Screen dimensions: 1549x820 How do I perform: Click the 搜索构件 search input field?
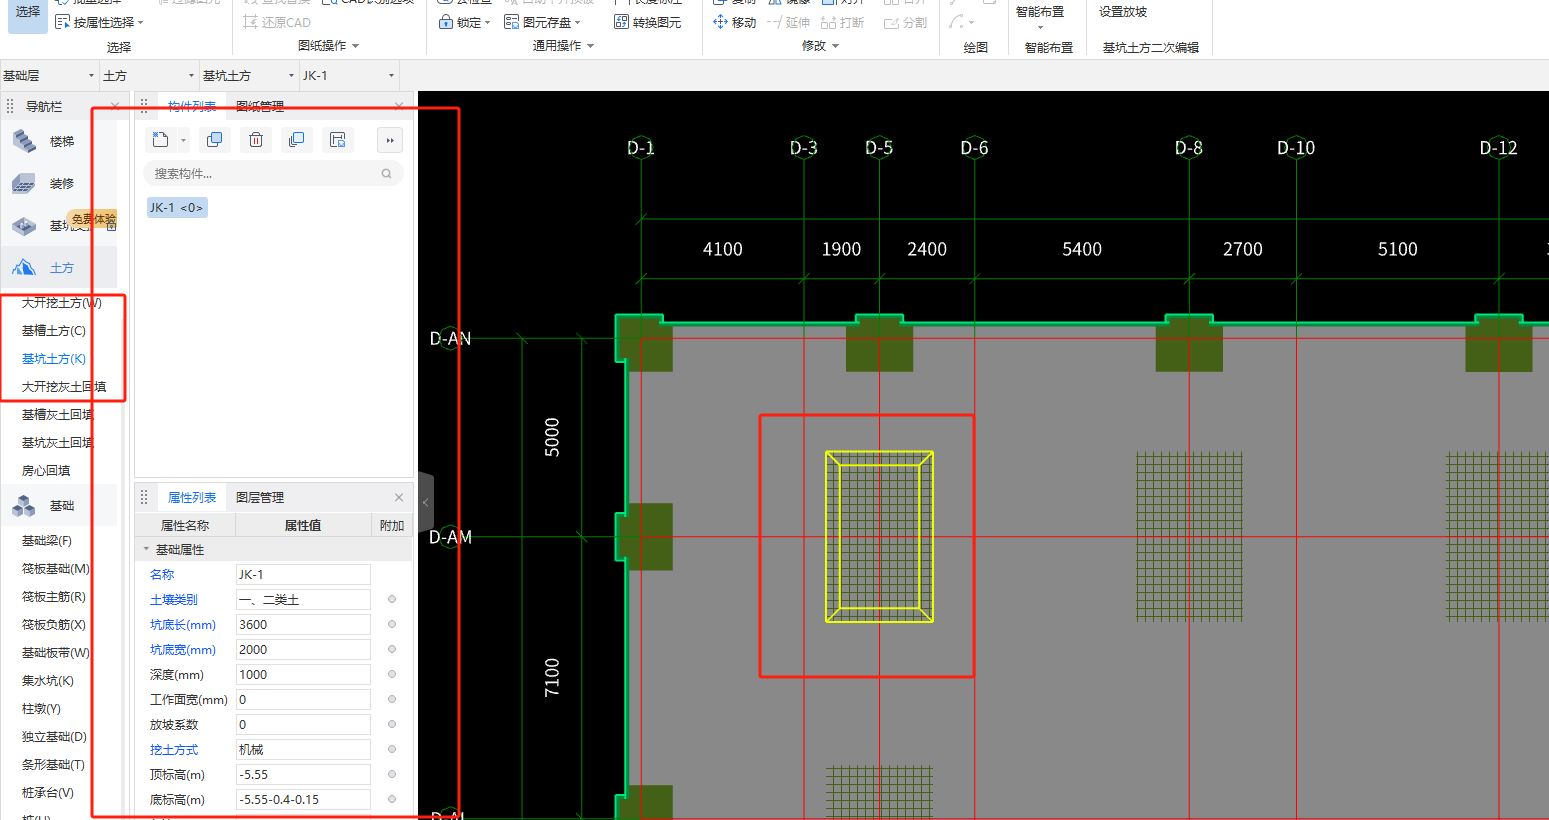(273, 174)
